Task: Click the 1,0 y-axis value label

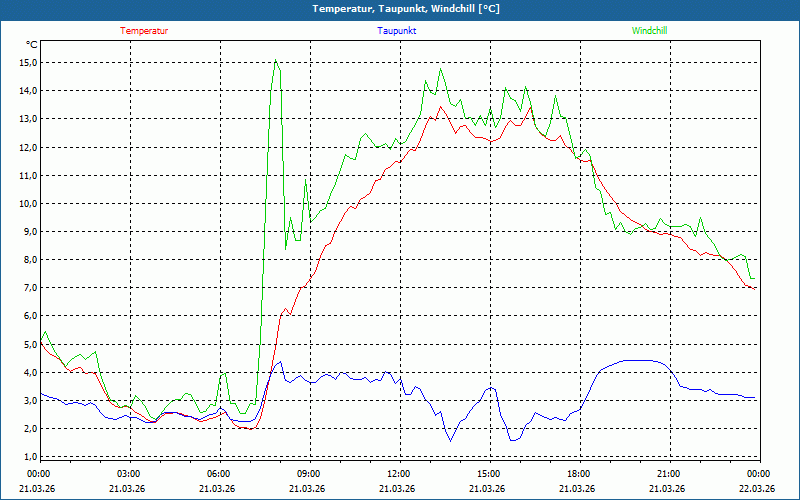Action: [x=30, y=457]
